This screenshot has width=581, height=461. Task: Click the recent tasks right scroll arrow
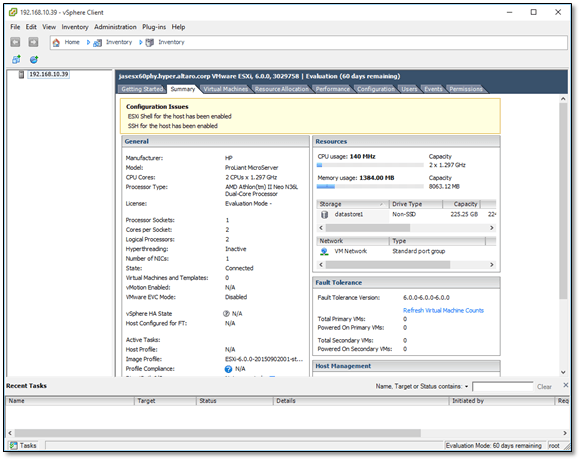(565, 433)
